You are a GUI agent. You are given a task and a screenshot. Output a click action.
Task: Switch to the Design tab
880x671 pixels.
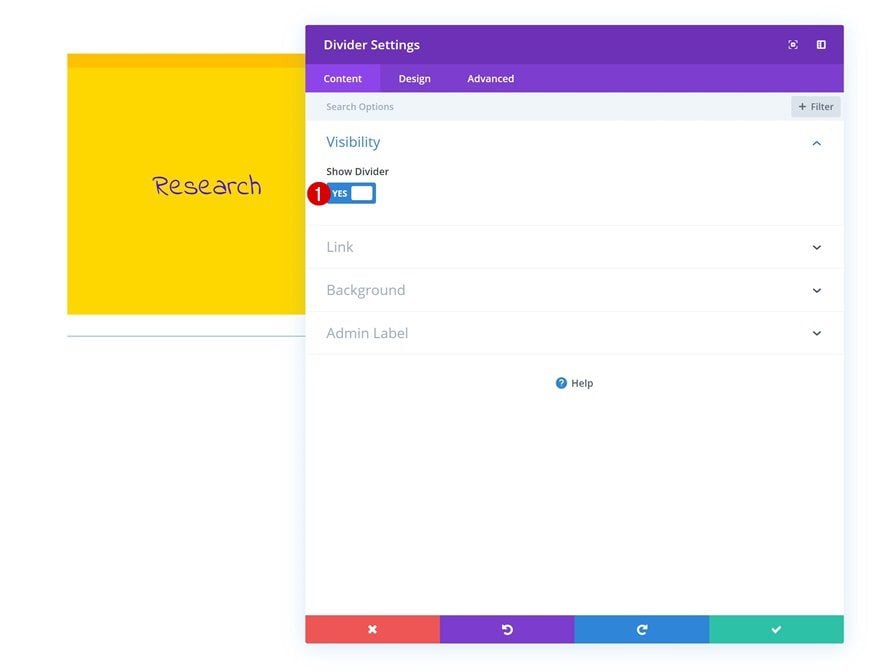[415, 79]
